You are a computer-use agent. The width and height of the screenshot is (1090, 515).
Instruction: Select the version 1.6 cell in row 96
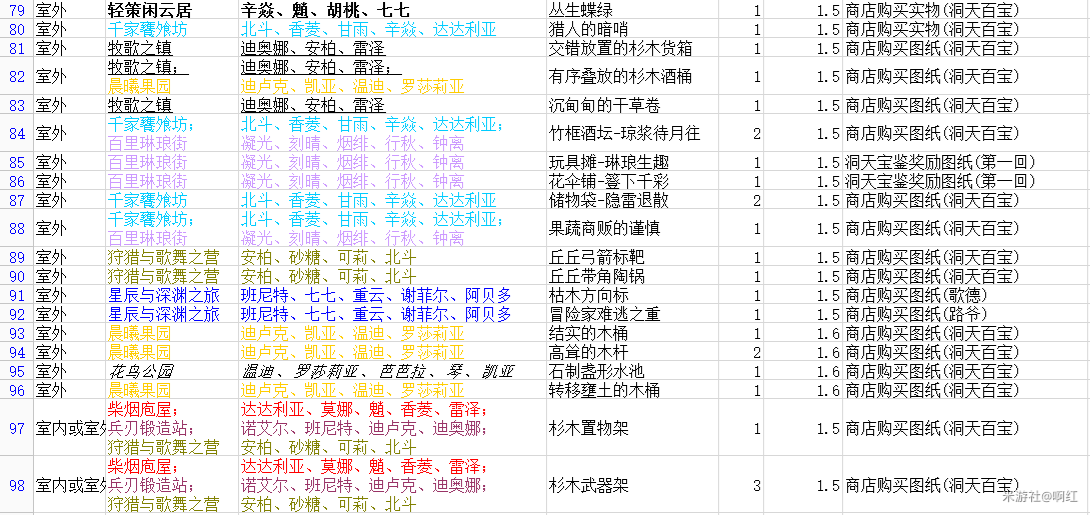click(803, 390)
